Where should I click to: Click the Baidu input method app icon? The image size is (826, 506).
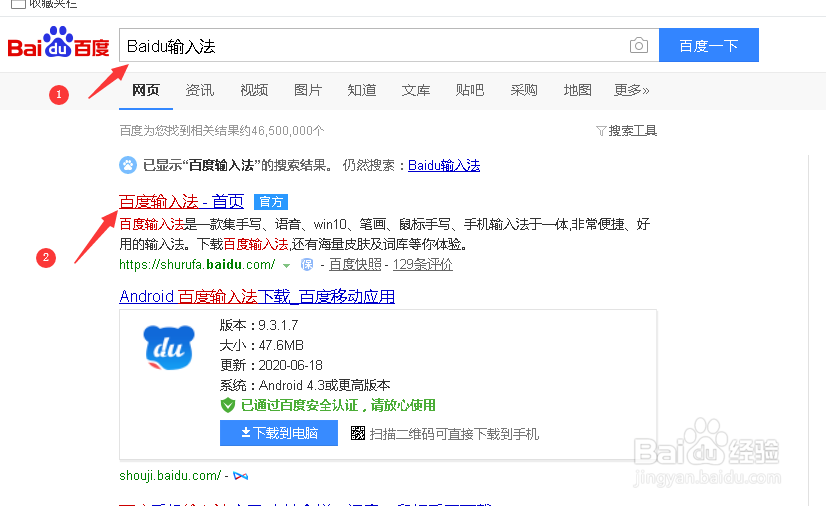pyautogui.click(x=169, y=347)
